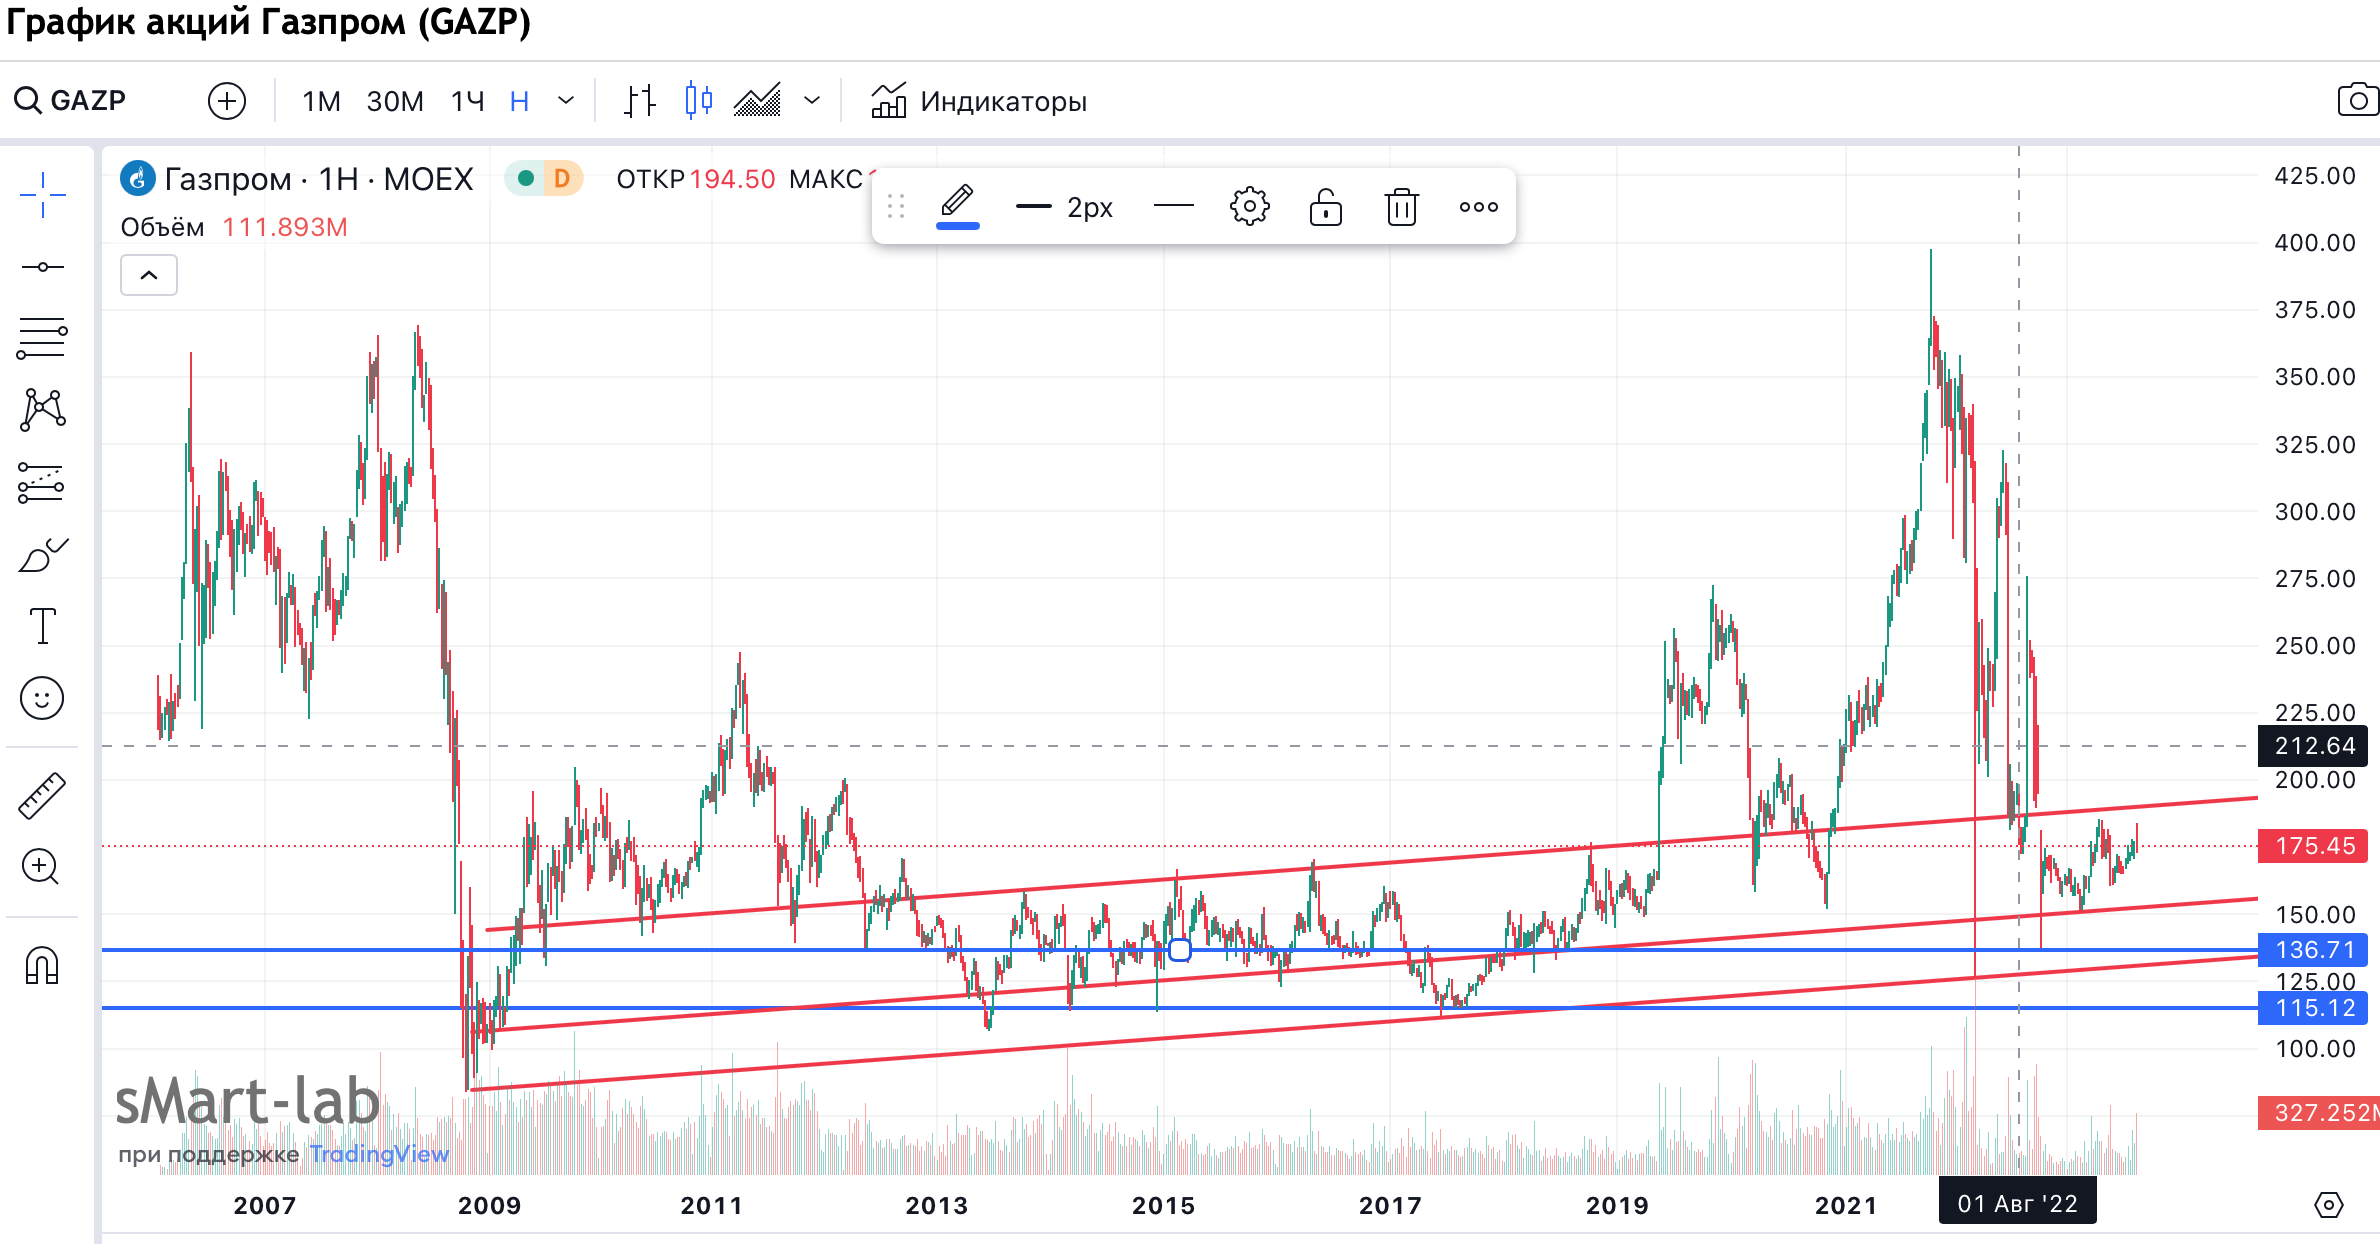Open the TradingView link
2380x1244 pixels.
(x=379, y=1154)
